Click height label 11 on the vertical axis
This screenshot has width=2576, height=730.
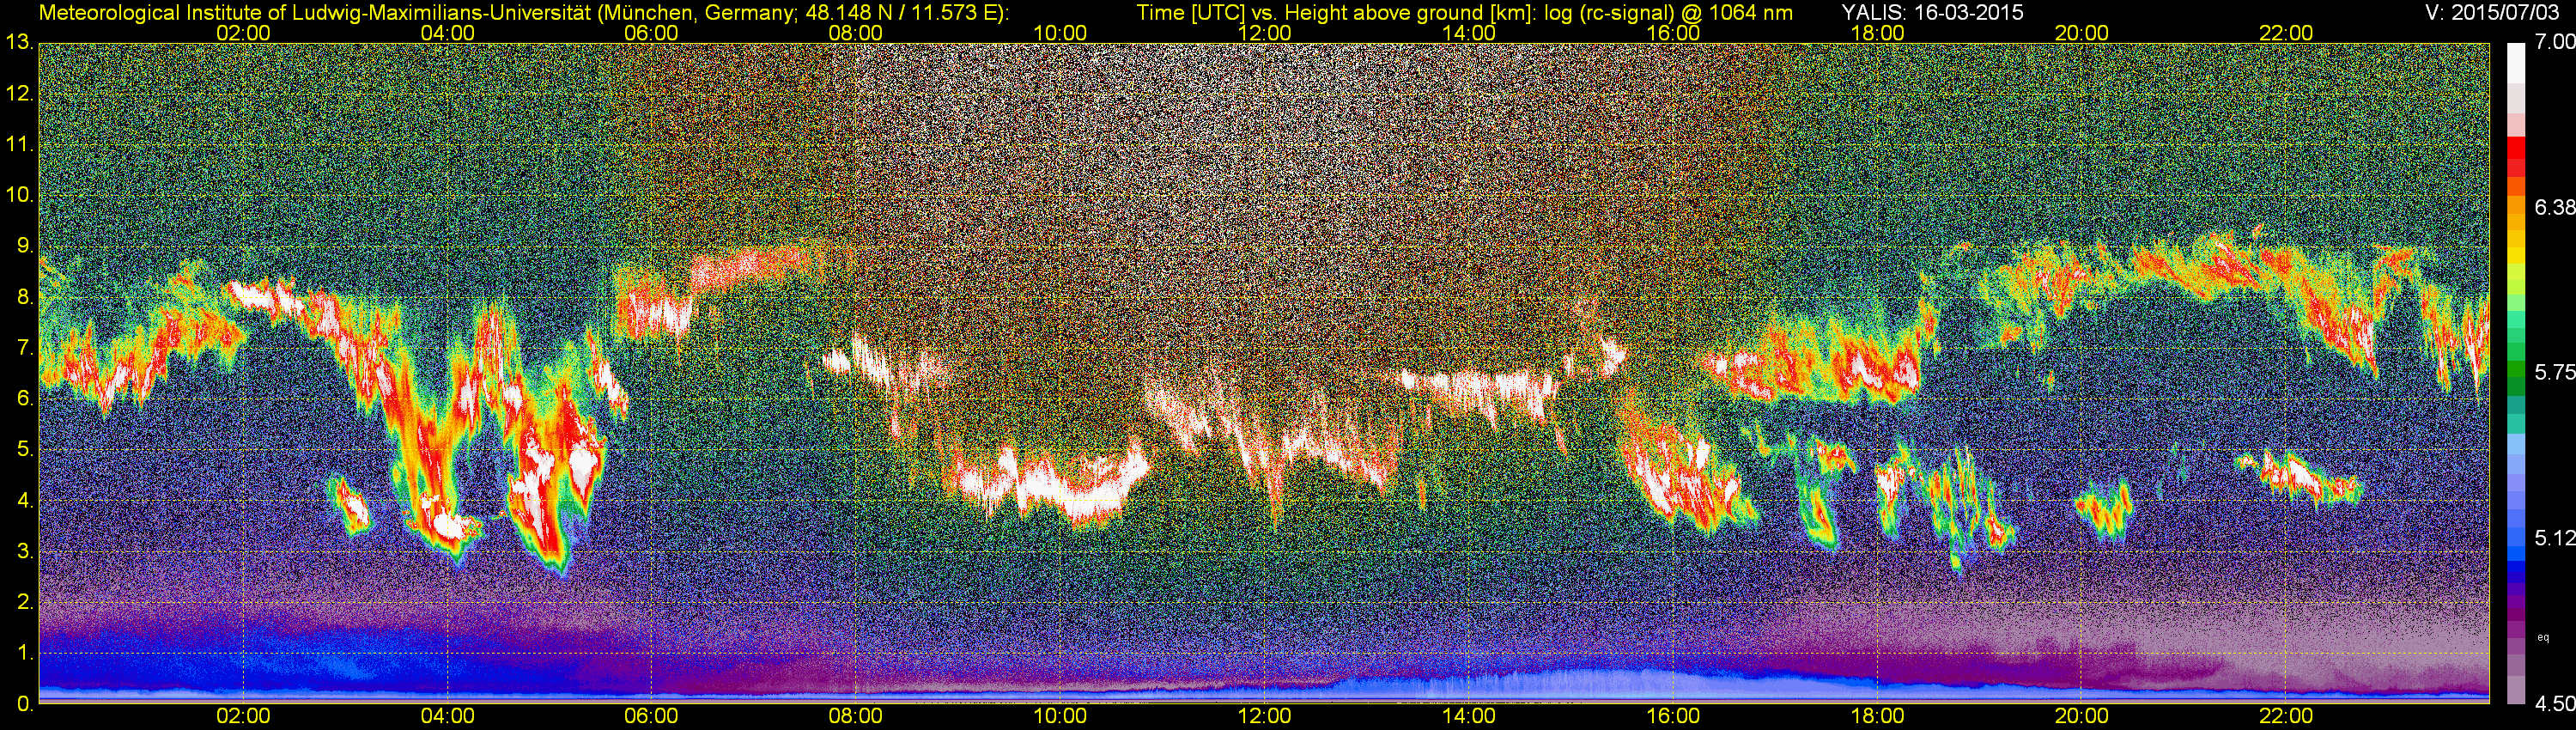pos(19,145)
